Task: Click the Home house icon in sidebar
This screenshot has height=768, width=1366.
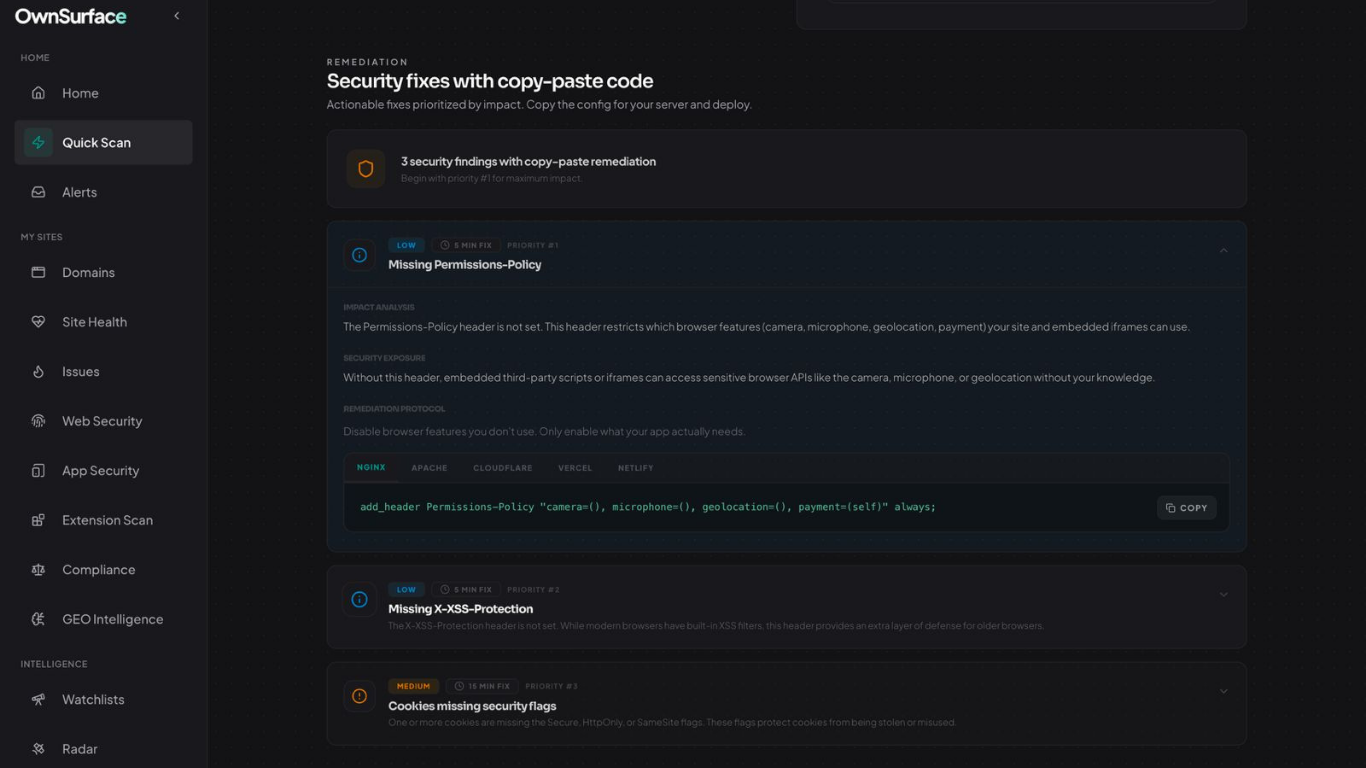Action: [38, 93]
